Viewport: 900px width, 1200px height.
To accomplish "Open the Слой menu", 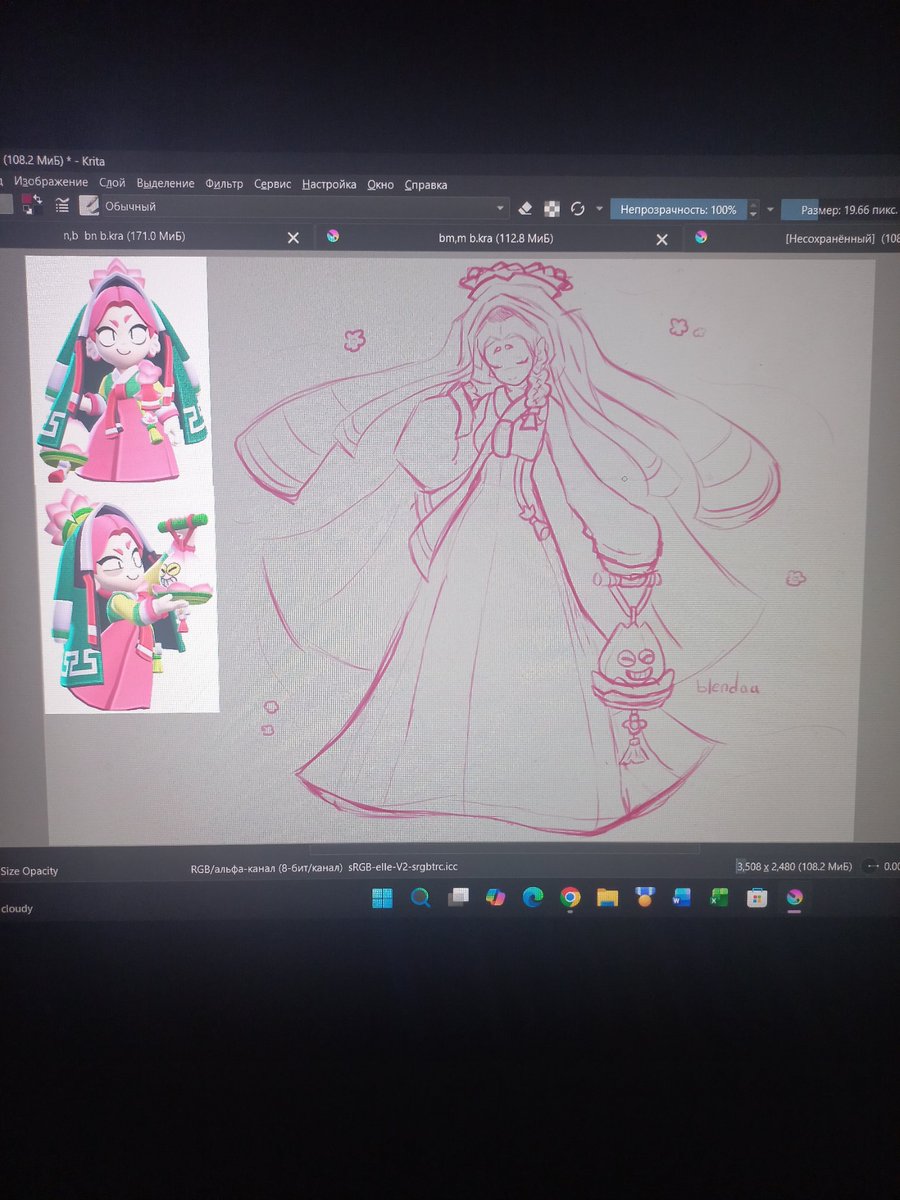I will point(112,183).
